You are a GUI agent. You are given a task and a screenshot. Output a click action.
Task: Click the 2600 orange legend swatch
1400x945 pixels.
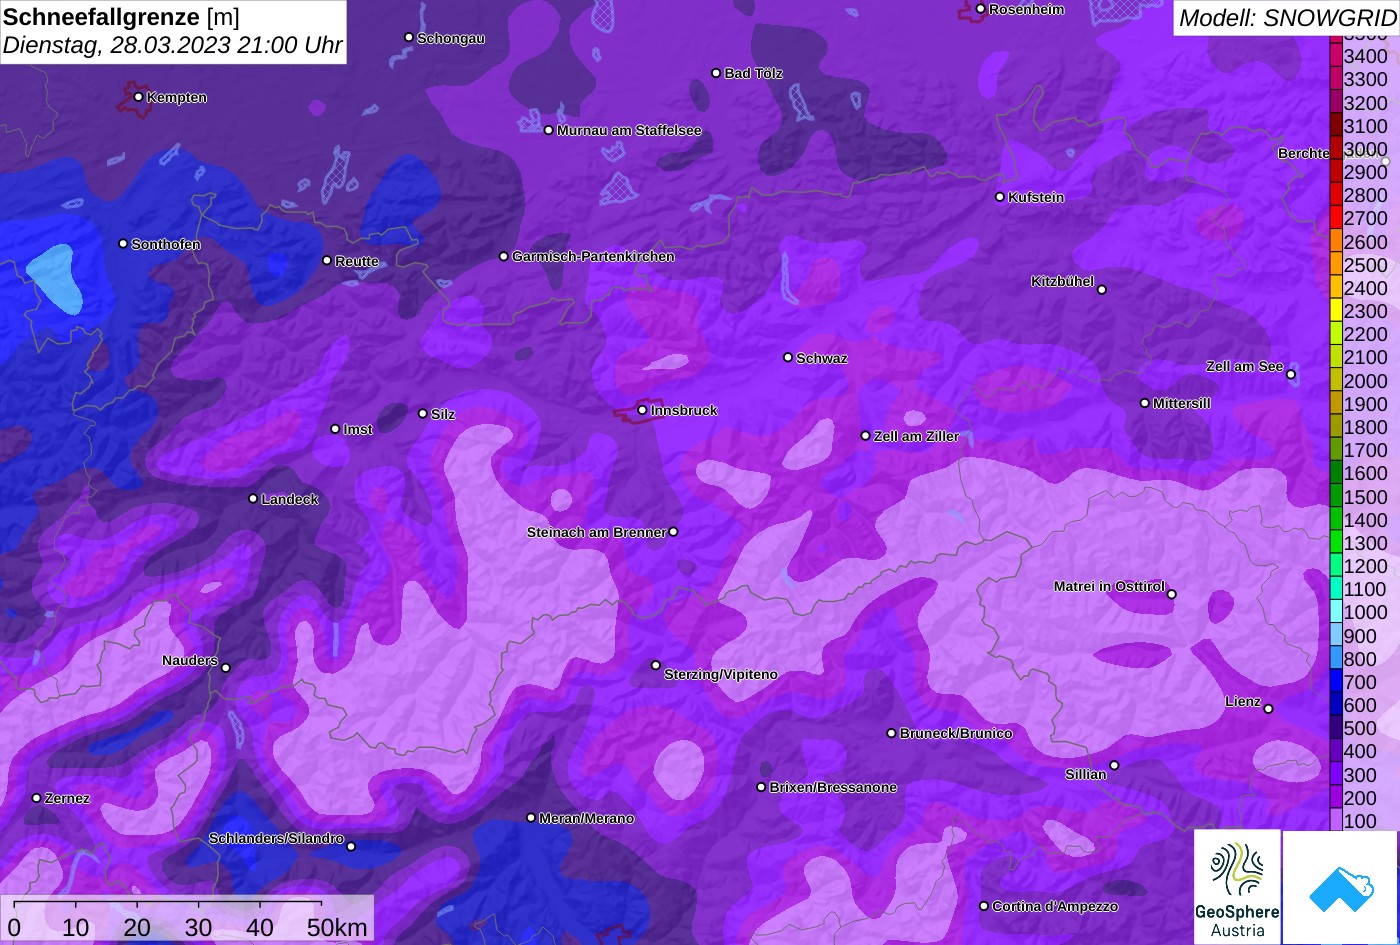tap(1335, 242)
